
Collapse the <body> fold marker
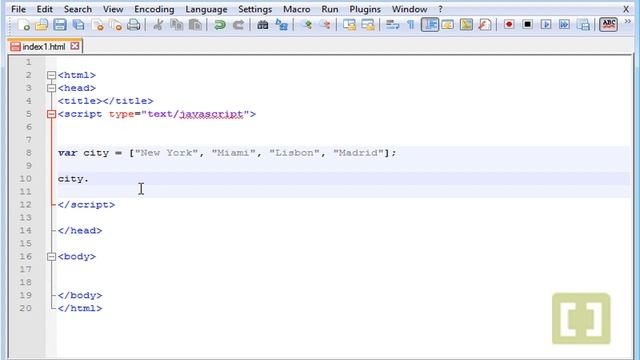(x=51, y=257)
